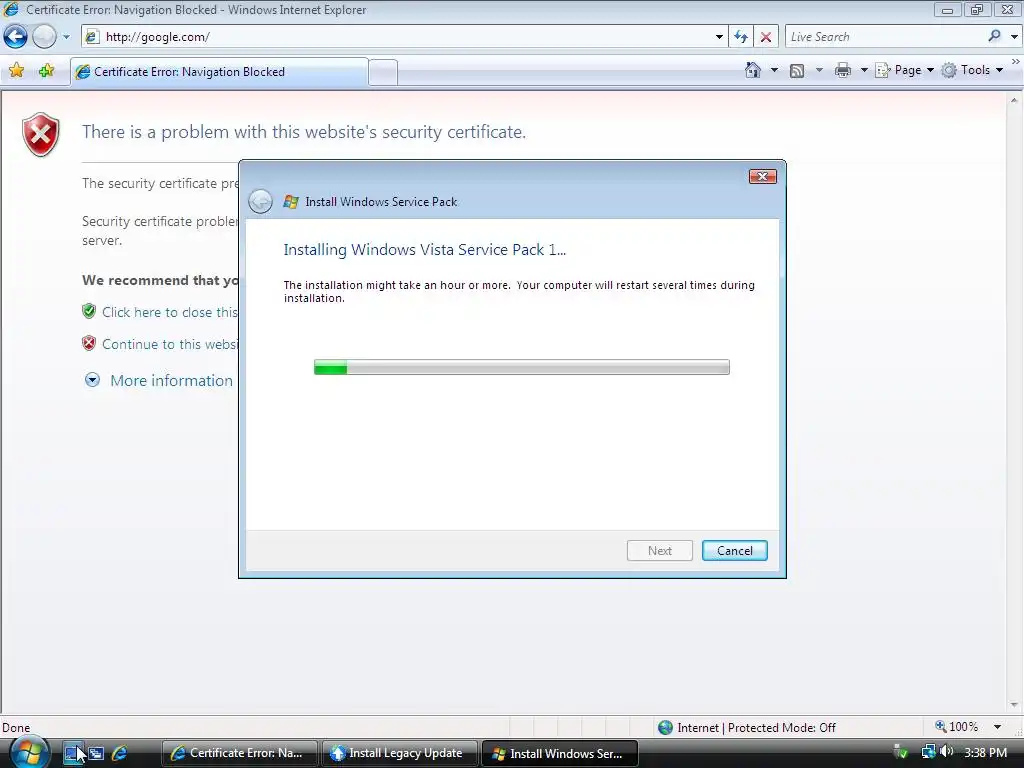Click the Internet | Protected Mode: Off status
The width and height of the screenshot is (1024, 768).
[x=746, y=728]
